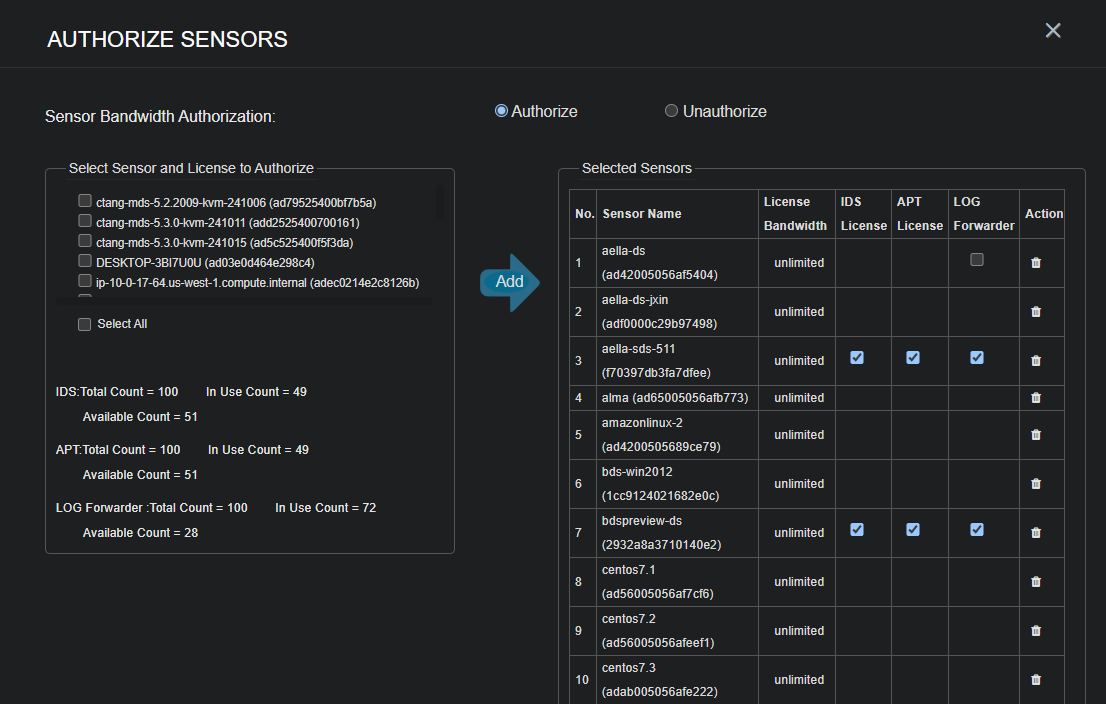Click the Add arrow to move sensors
Image resolution: width=1106 pixels, height=704 pixels.
click(509, 282)
